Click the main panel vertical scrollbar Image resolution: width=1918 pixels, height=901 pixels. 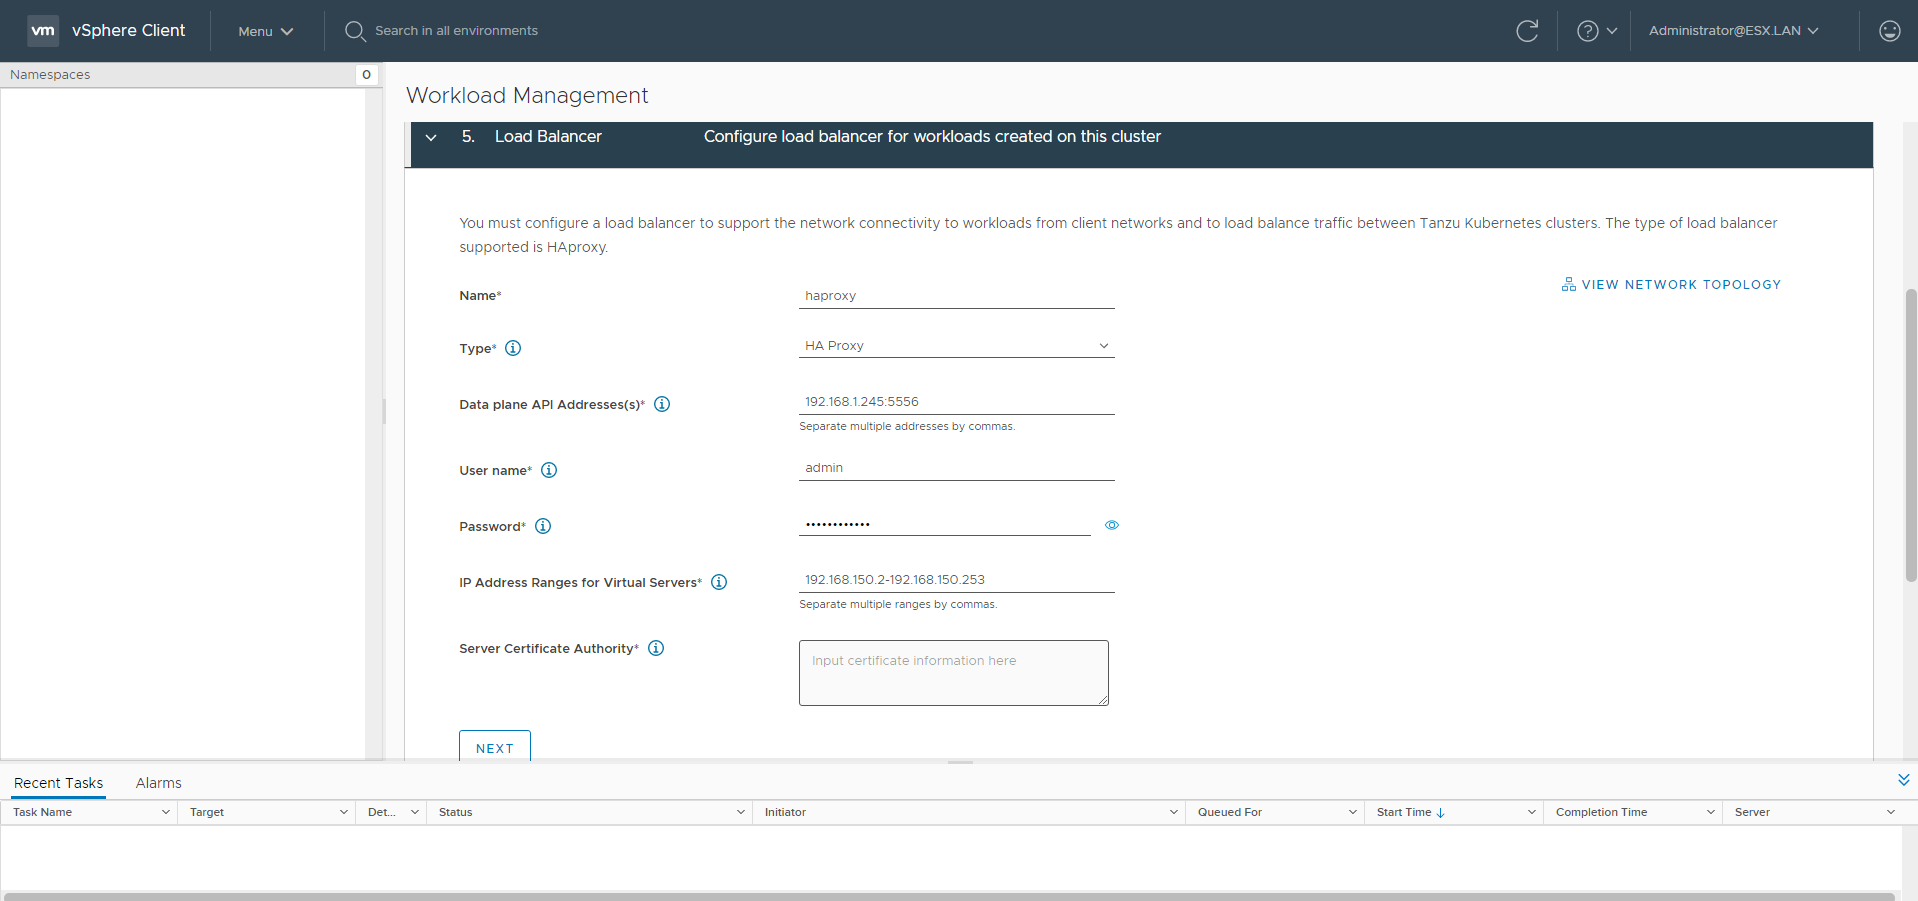tap(1910, 435)
